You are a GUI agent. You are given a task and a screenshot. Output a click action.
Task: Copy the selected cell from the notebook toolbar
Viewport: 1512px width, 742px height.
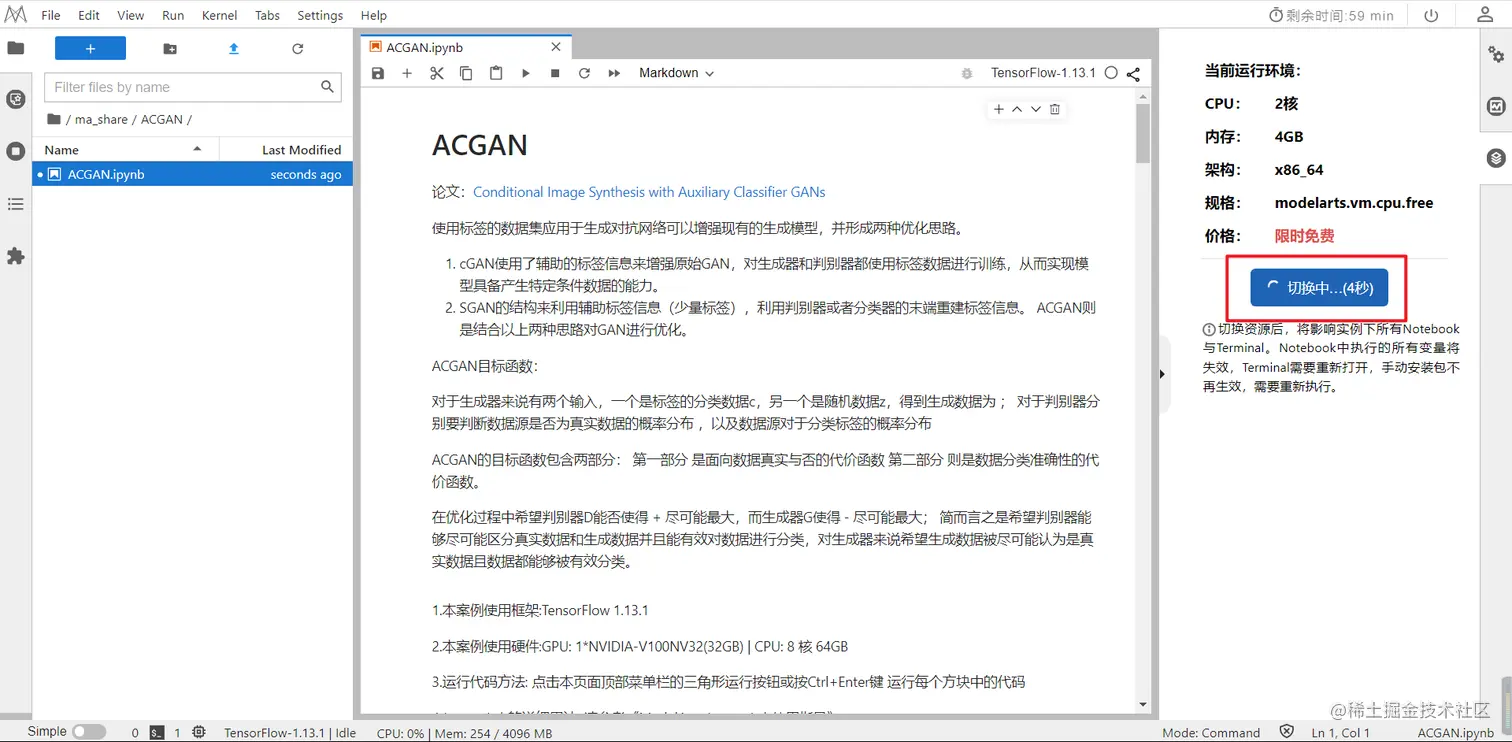(x=466, y=73)
